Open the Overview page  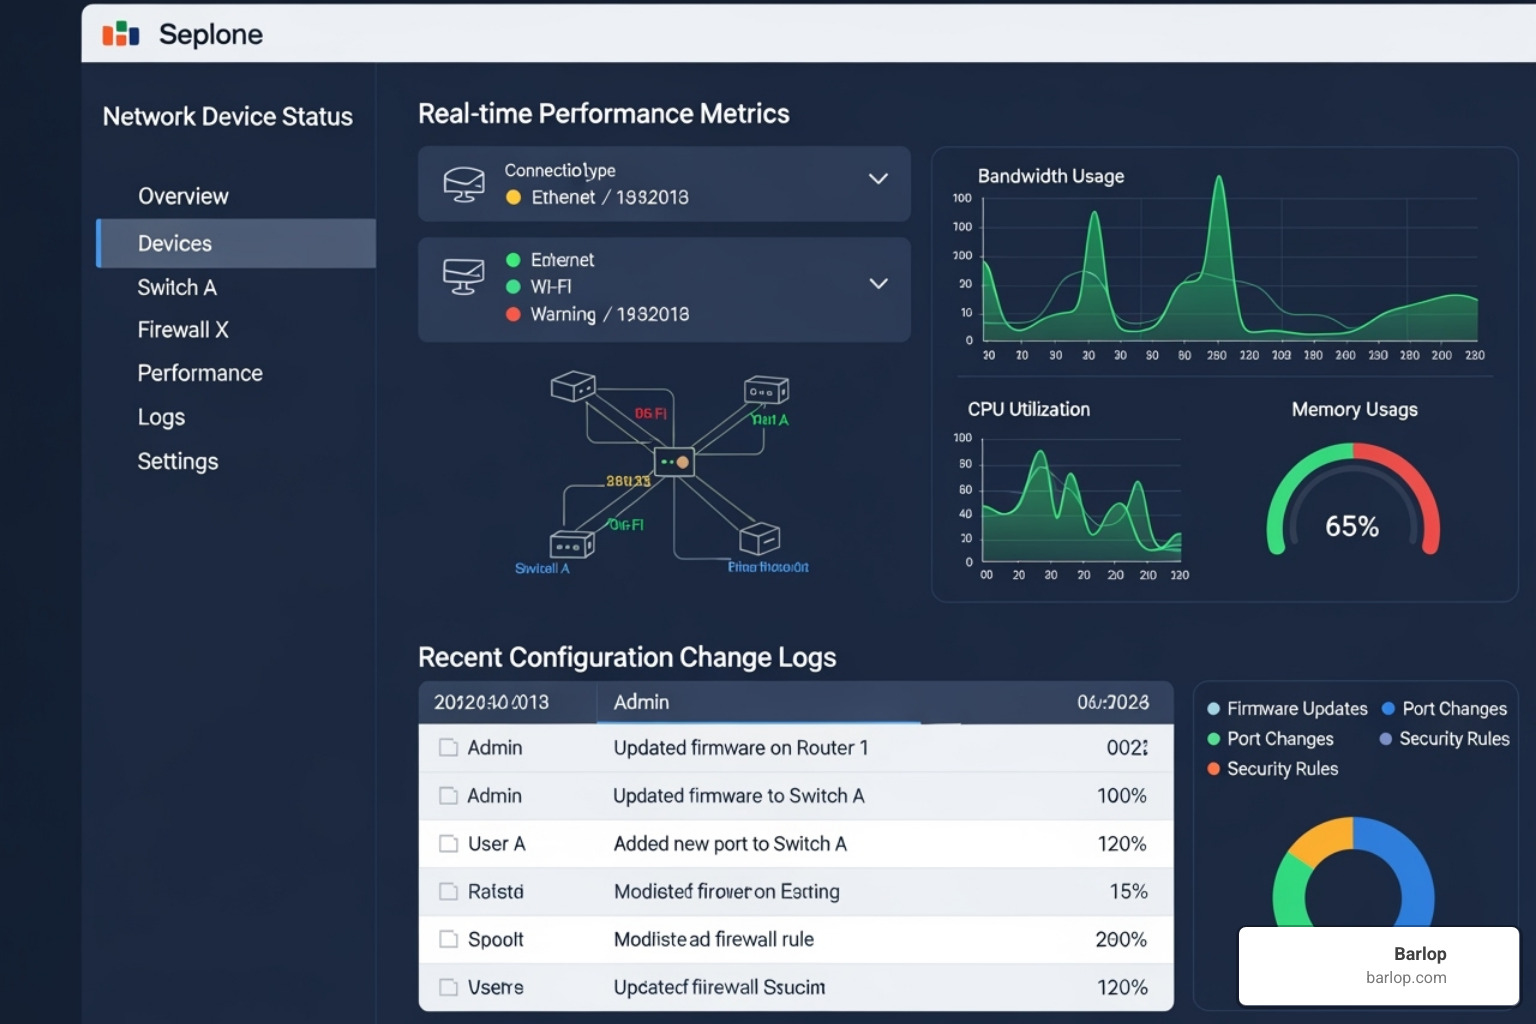pyautogui.click(x=183, y=196)
